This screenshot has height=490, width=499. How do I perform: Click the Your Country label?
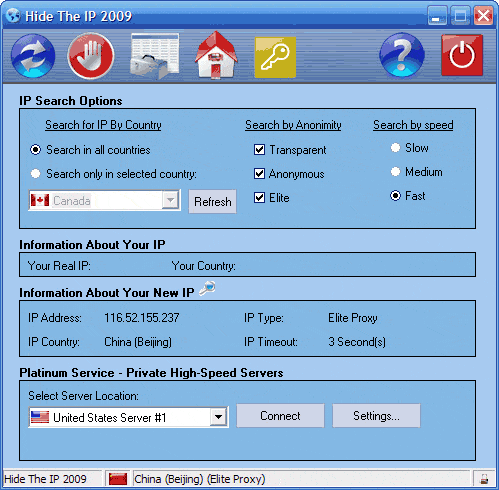(x=204, y=266)
